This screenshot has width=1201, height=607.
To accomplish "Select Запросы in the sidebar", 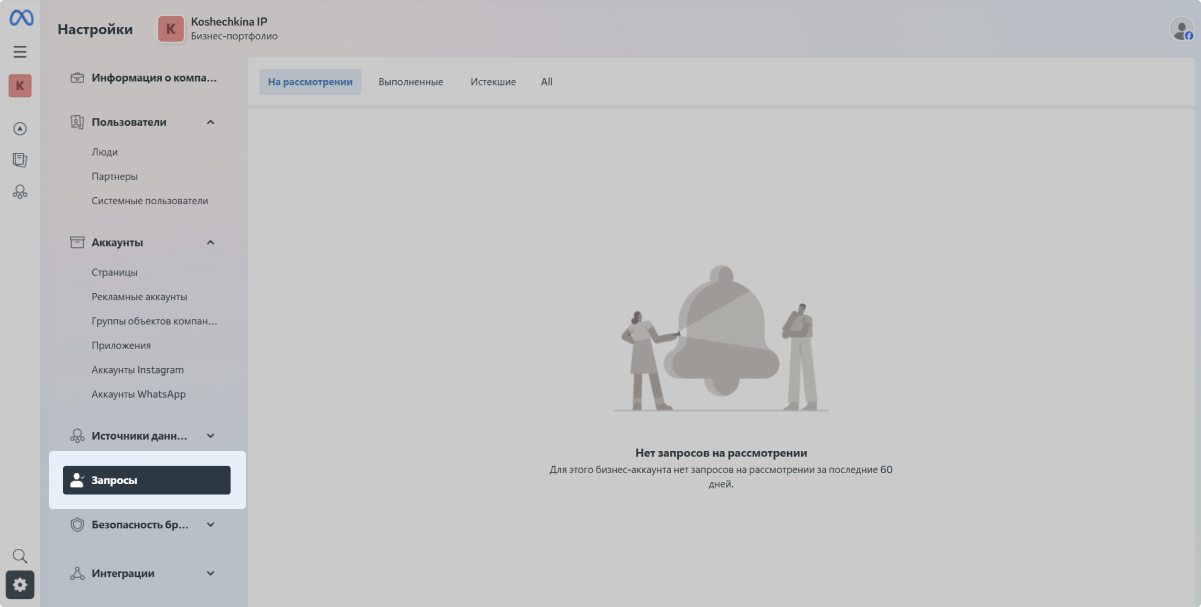I will [x=146, y=480].
